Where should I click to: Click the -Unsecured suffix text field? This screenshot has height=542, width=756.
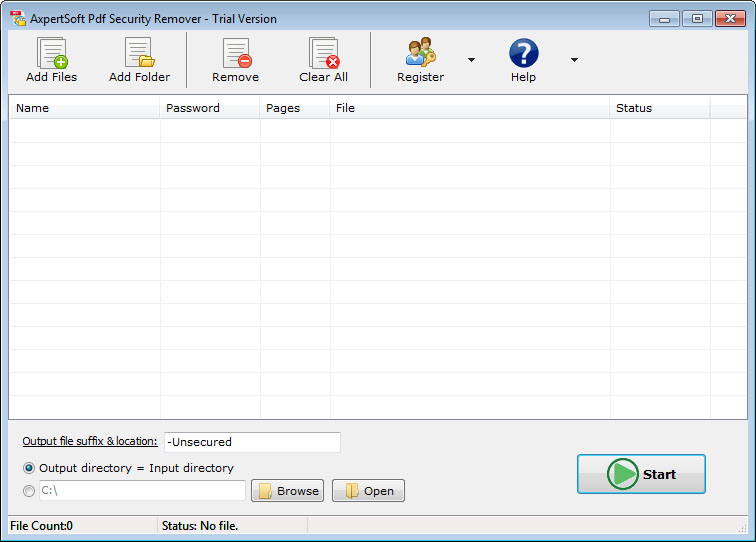coord(252,442)
